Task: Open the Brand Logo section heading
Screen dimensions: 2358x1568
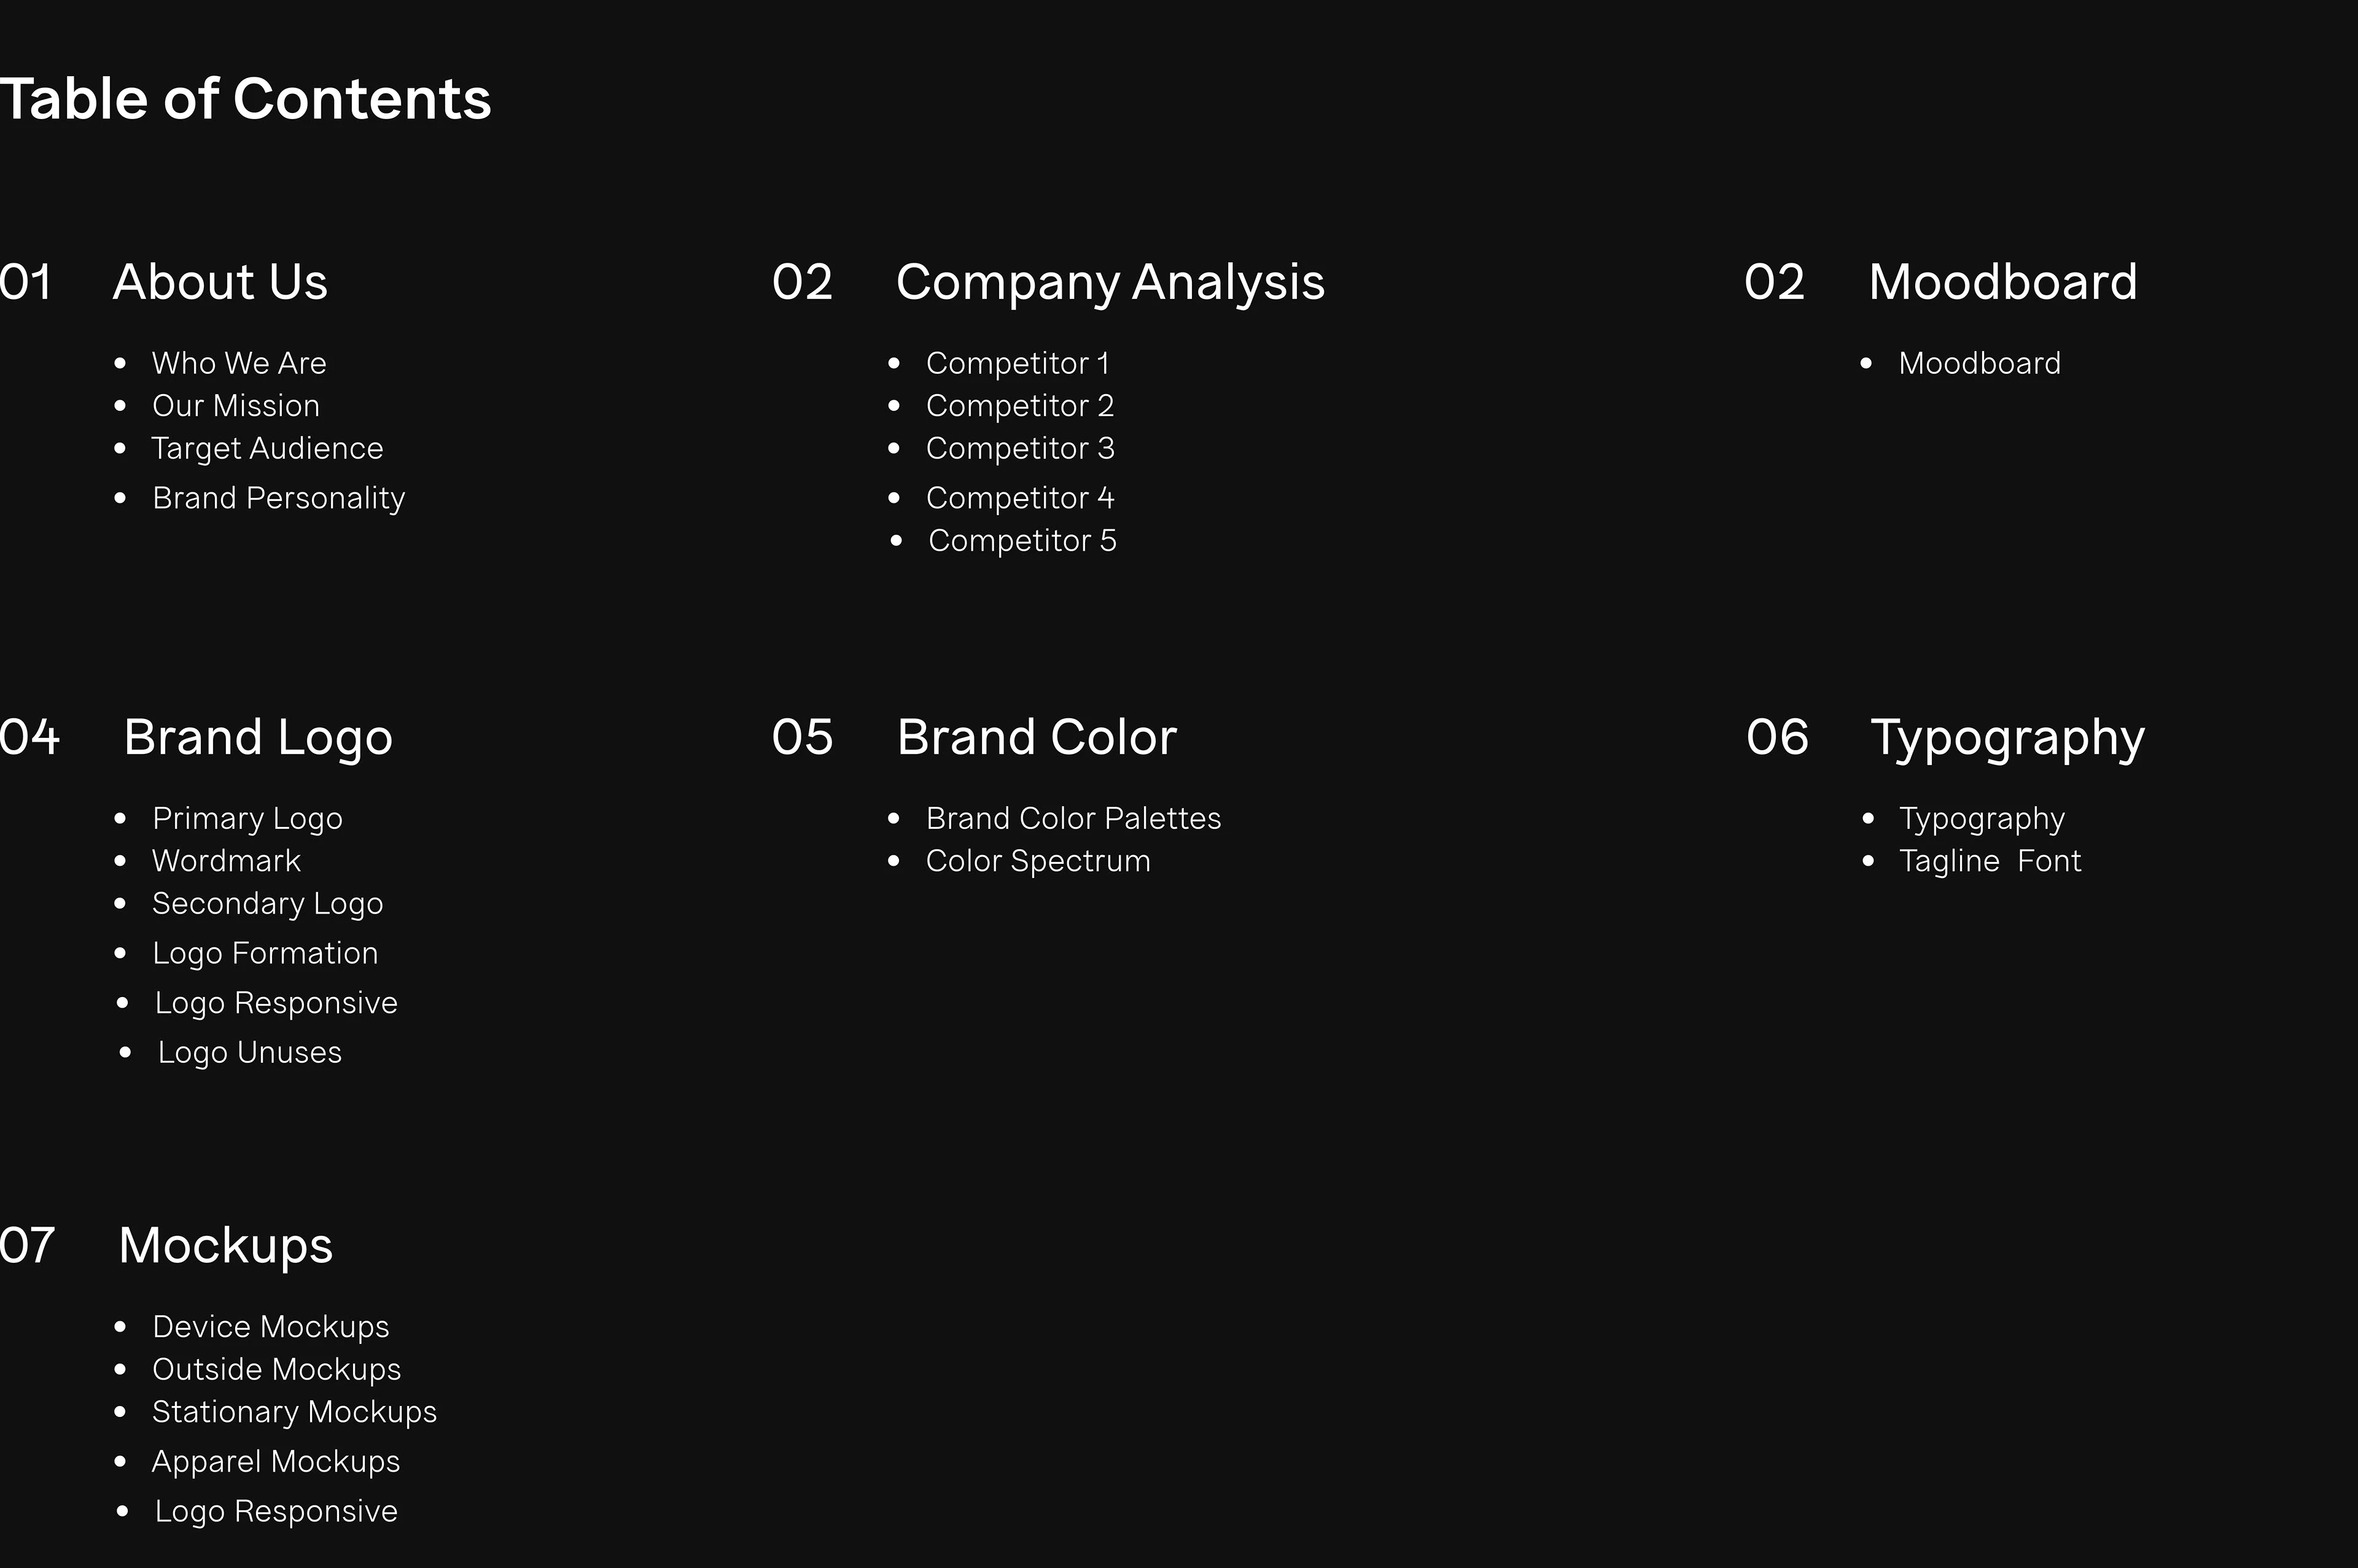Action: pyautogui.click(x=258, y=738)
